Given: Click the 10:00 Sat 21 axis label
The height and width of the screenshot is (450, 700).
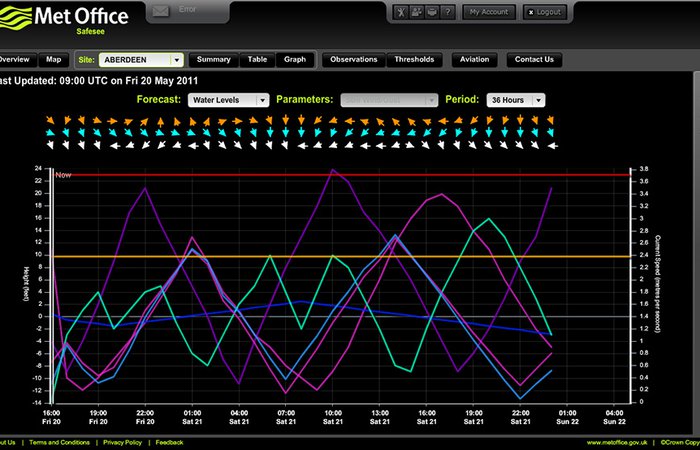Looking at the screenshot, I should [333, 417].
